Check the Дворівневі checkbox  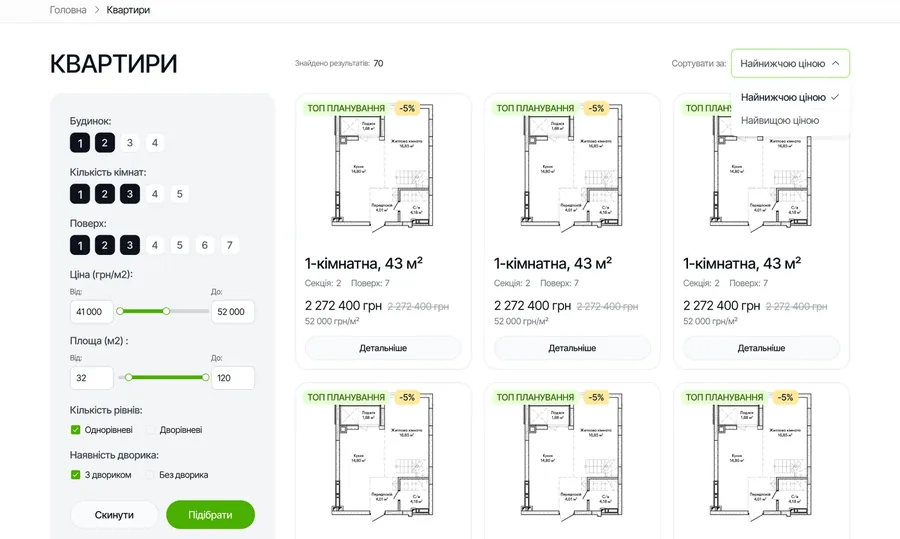click(150, 429)
